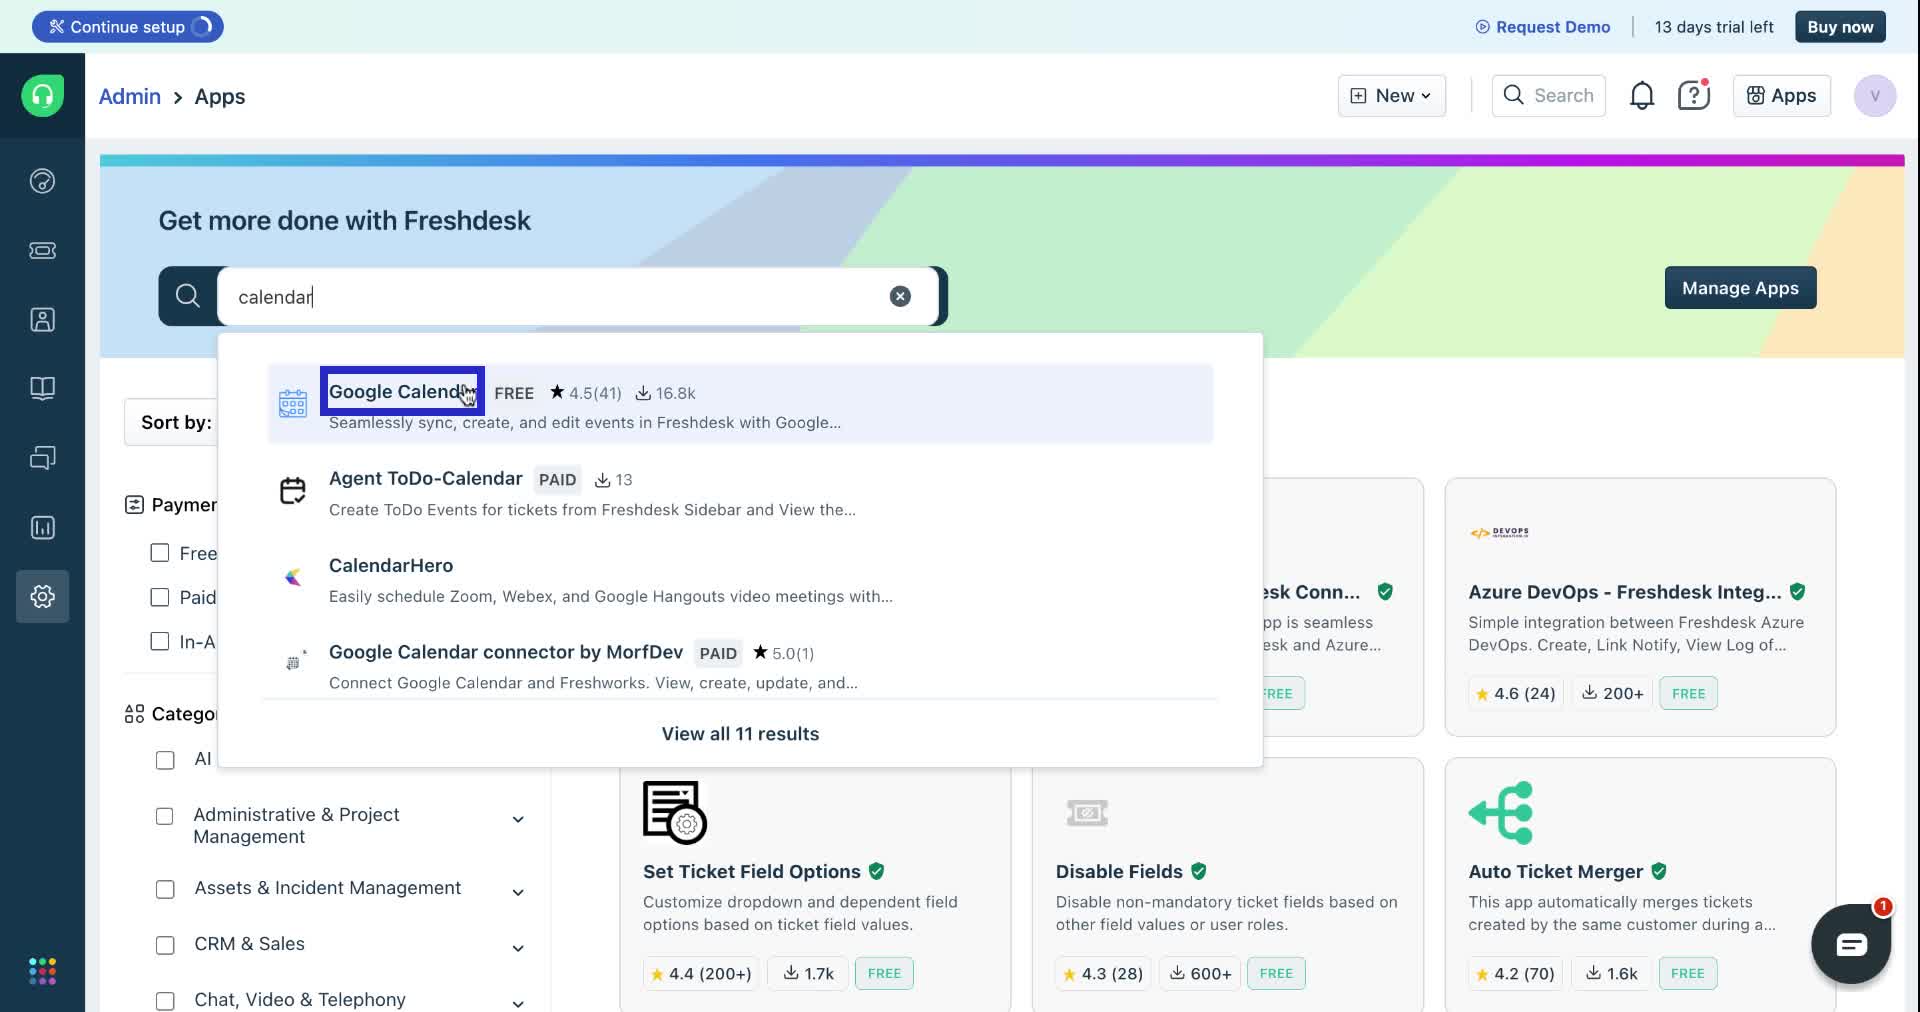Click the Request Demo link

click(1542, 27)
